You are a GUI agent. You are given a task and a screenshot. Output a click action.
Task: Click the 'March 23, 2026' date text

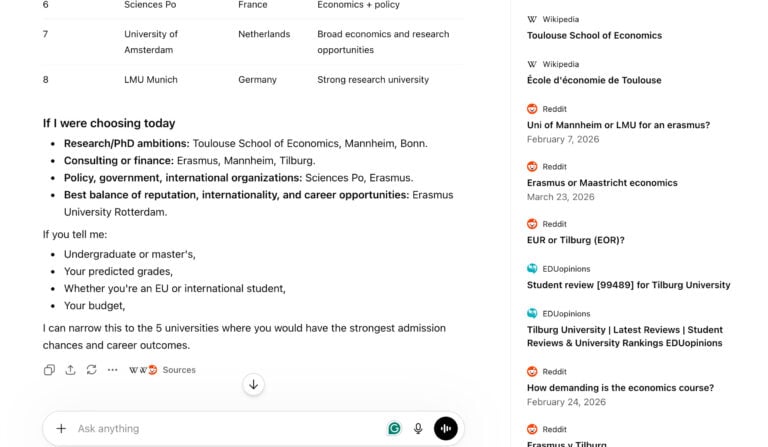point(560,197)
